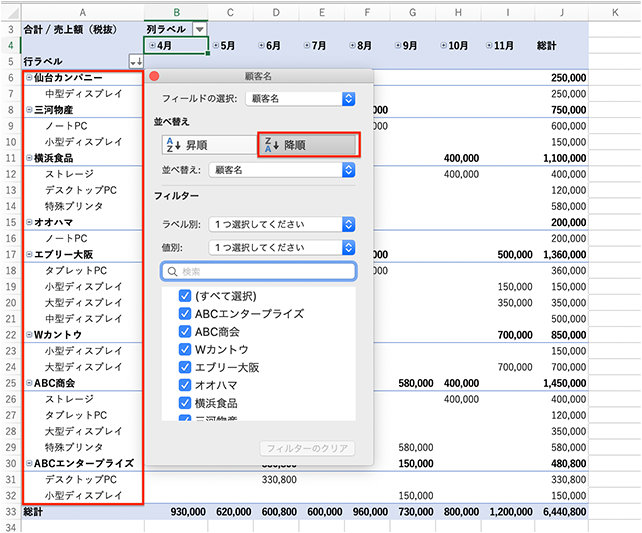Select column header B
Image resolution: width=642 pixels, height=533 pixels.
click(176, 12)
